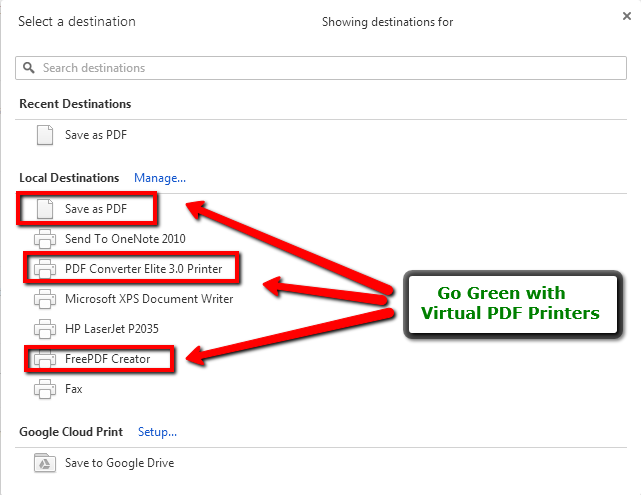Select HP LaserJet P2035 printer
641x495 pixels.
(x=112, y=329)
